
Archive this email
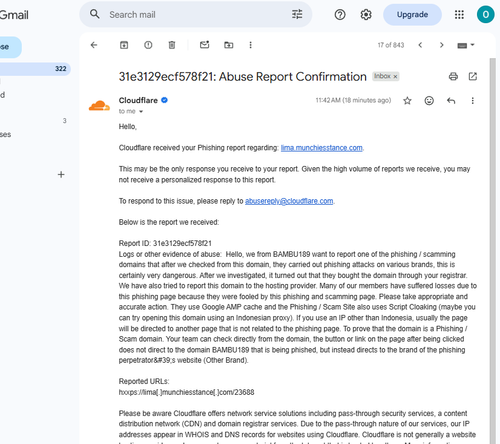[124, 45]
